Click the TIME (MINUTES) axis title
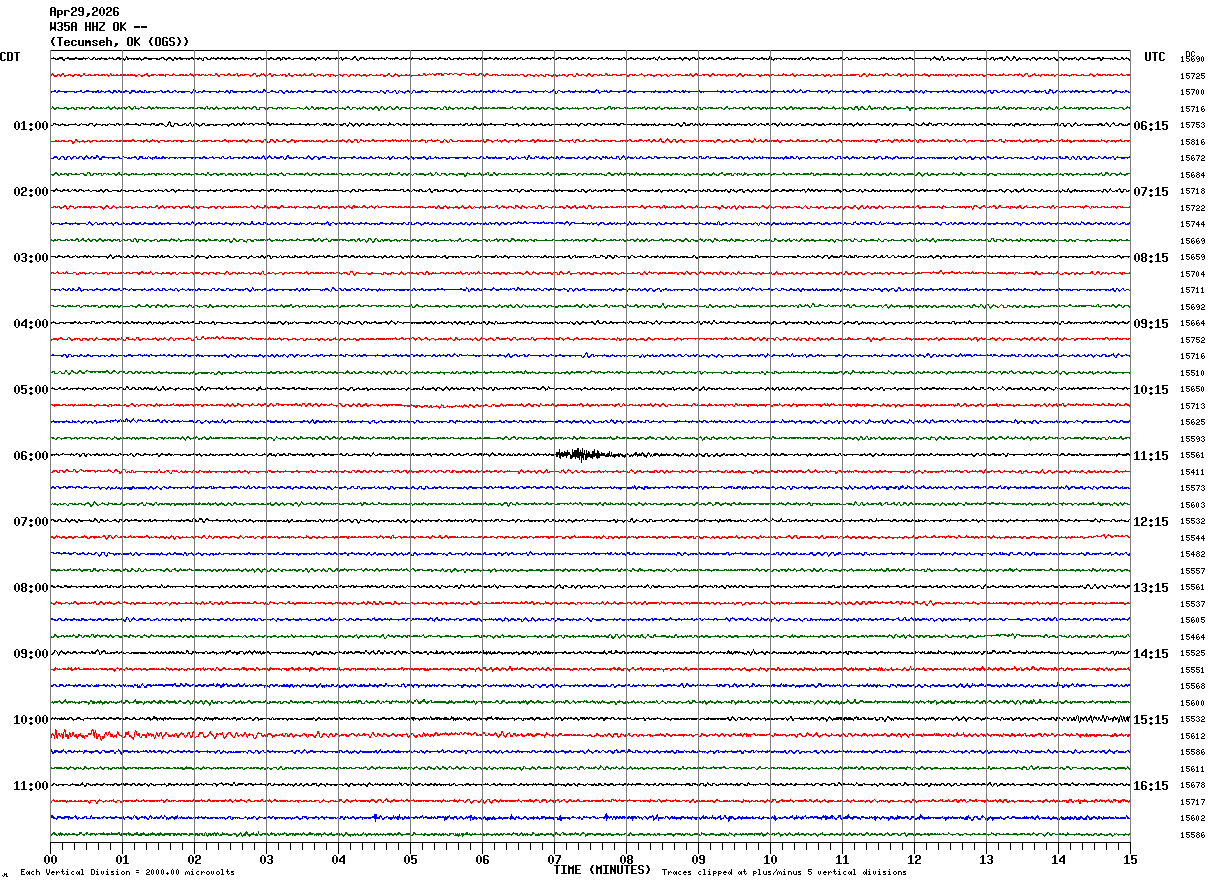Viewport: 1210px width, 886px height. coord(602,870)
